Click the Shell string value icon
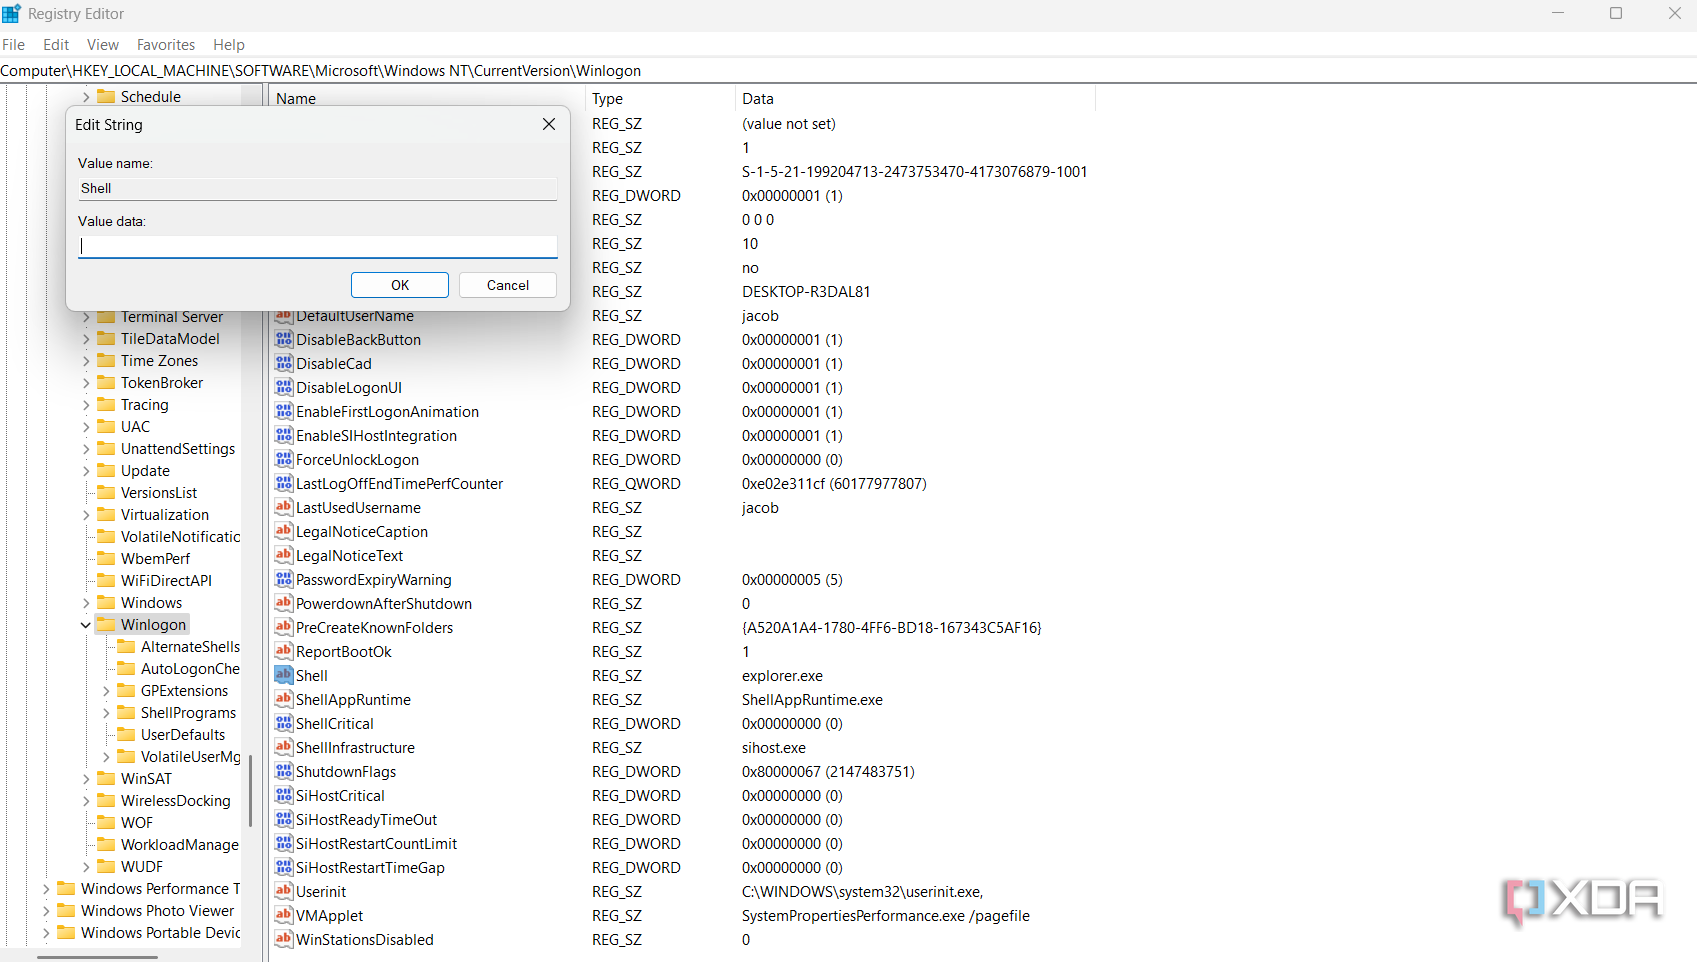Viewport: 1697px width, 962px height. (284, 675)
